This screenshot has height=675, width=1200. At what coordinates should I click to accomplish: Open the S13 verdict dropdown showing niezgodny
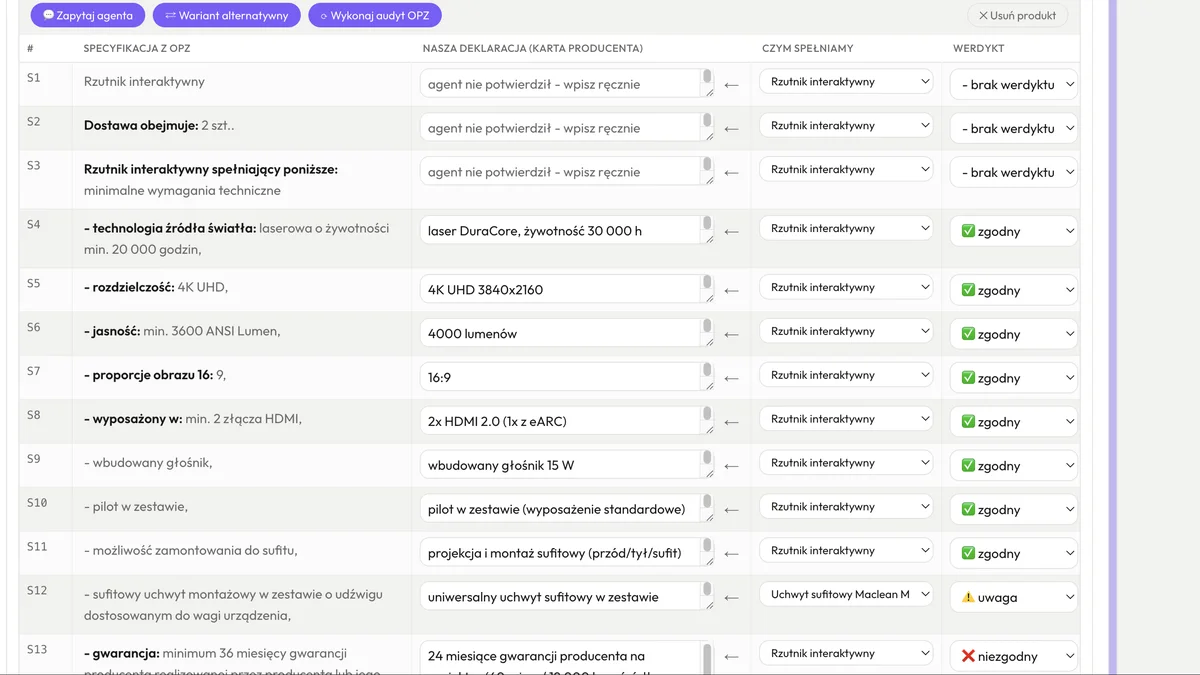click(x=1014, y=656)
